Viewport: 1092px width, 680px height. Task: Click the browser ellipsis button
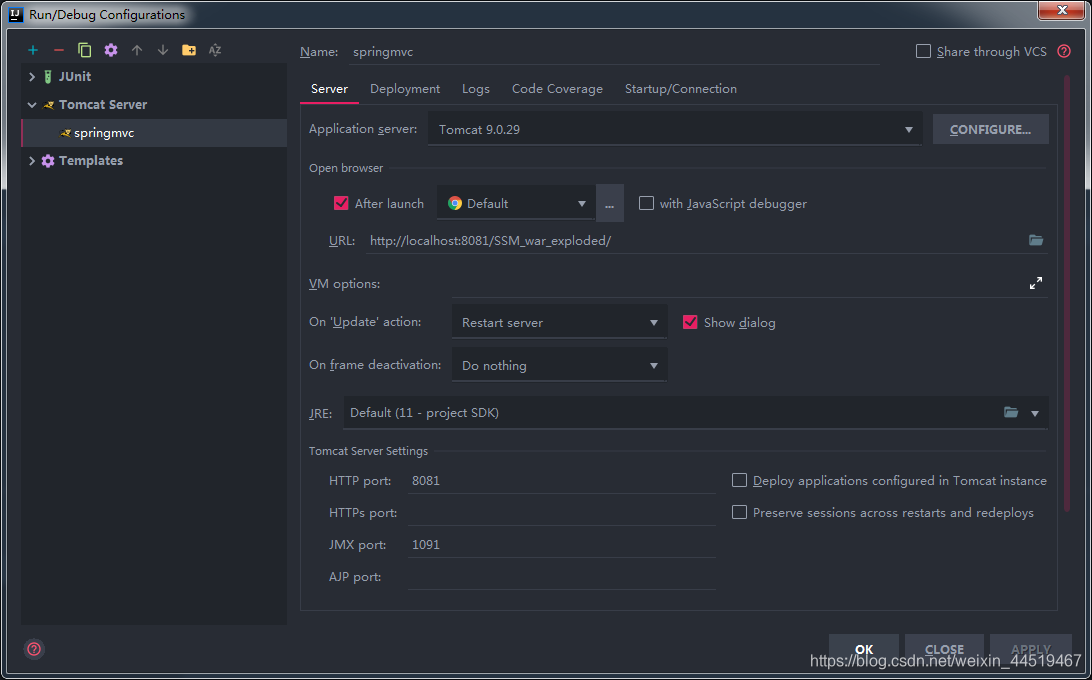[x=609, y=204]
